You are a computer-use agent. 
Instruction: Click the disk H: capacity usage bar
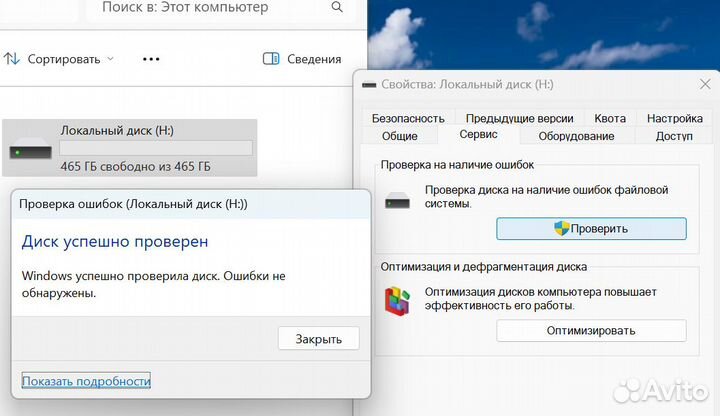[x=156, y=148]
